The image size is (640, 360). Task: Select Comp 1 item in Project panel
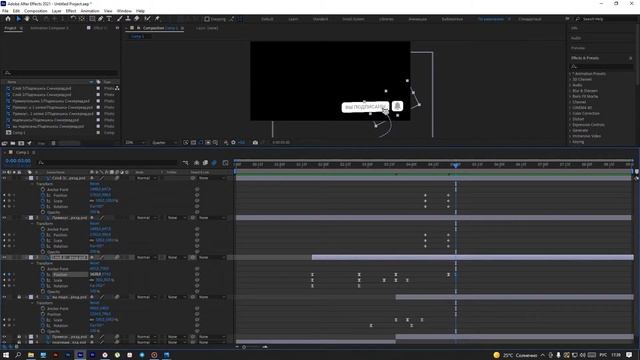point(19,133)
